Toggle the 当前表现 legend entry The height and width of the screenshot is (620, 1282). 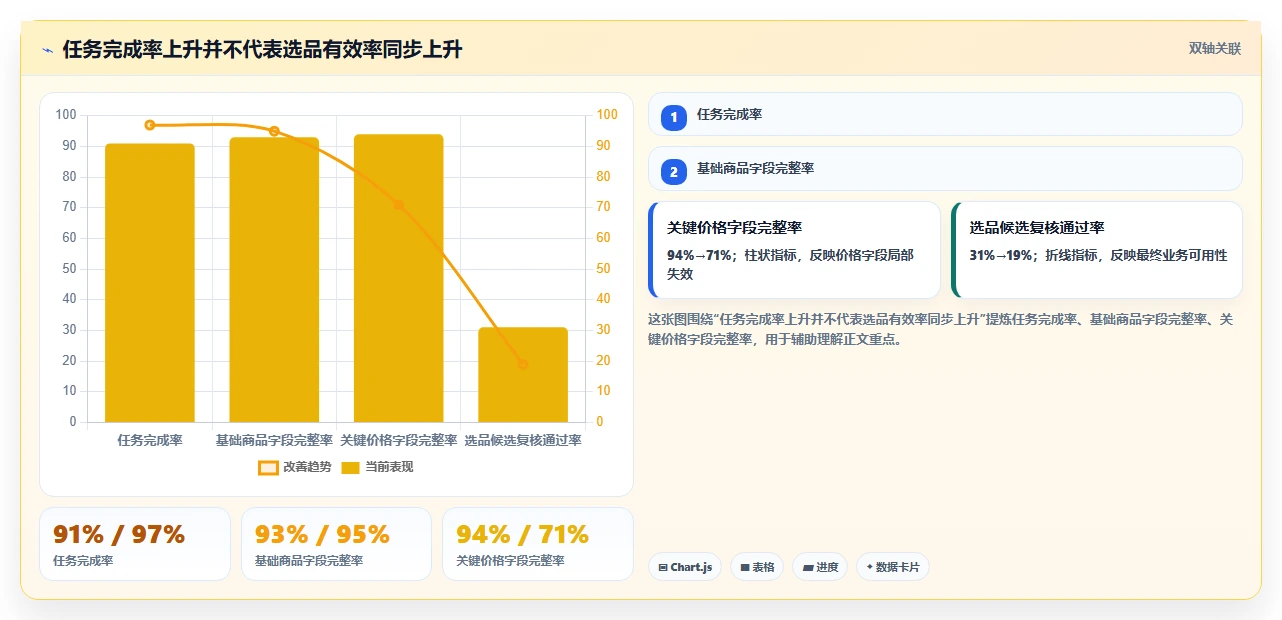[x=377, y=467]
